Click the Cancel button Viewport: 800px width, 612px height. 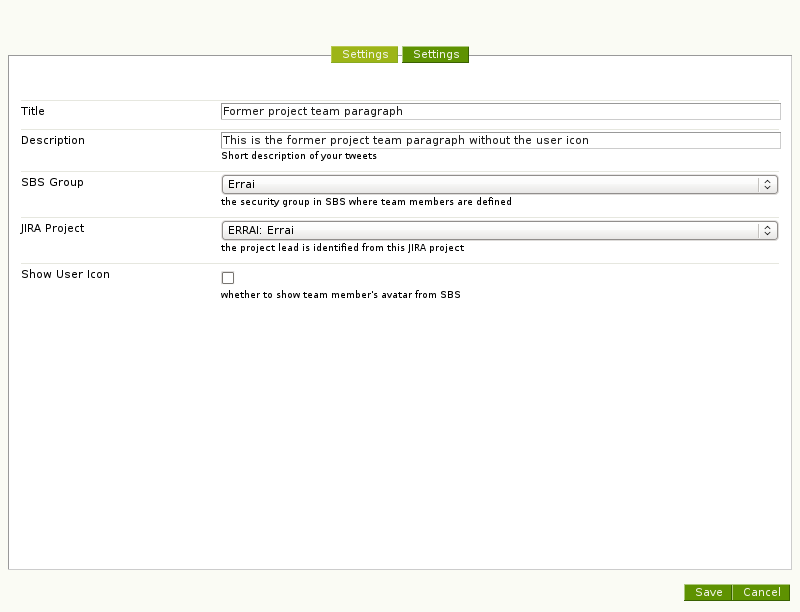coord(762,592)
